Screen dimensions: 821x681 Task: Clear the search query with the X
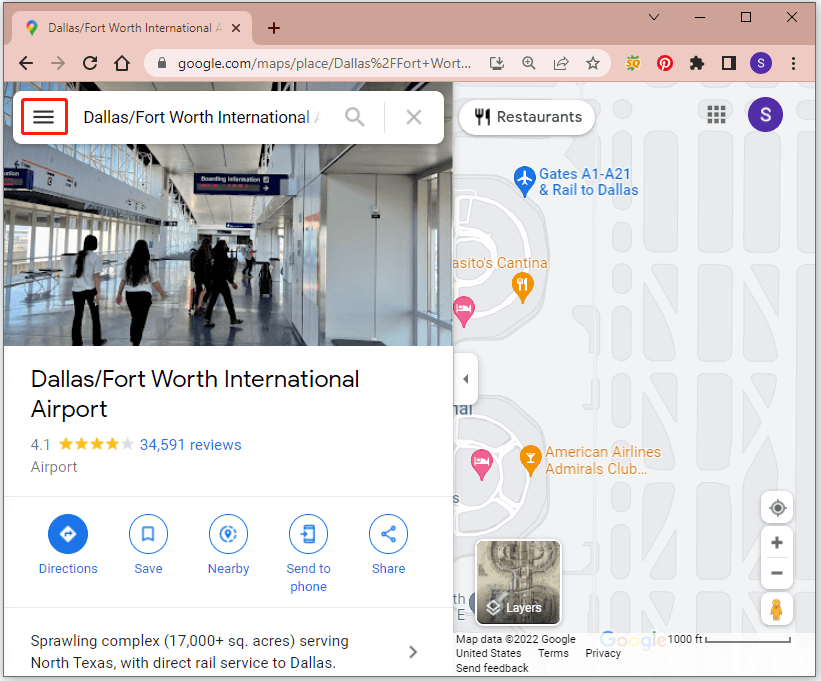[413, 116]
